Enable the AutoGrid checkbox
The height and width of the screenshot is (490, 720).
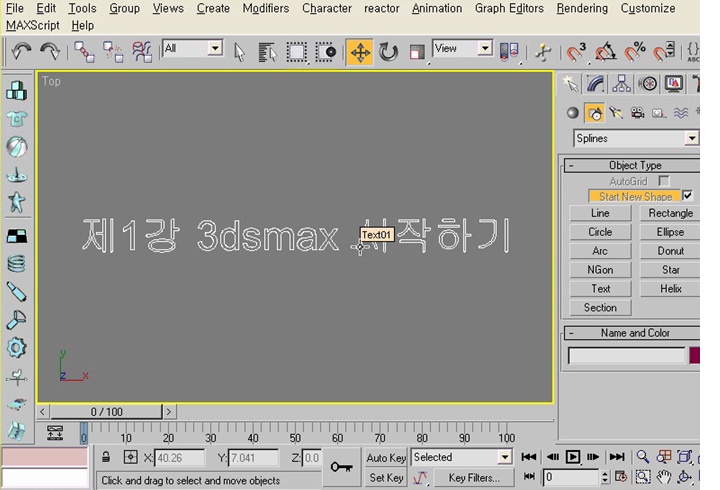tap(664, 181)
